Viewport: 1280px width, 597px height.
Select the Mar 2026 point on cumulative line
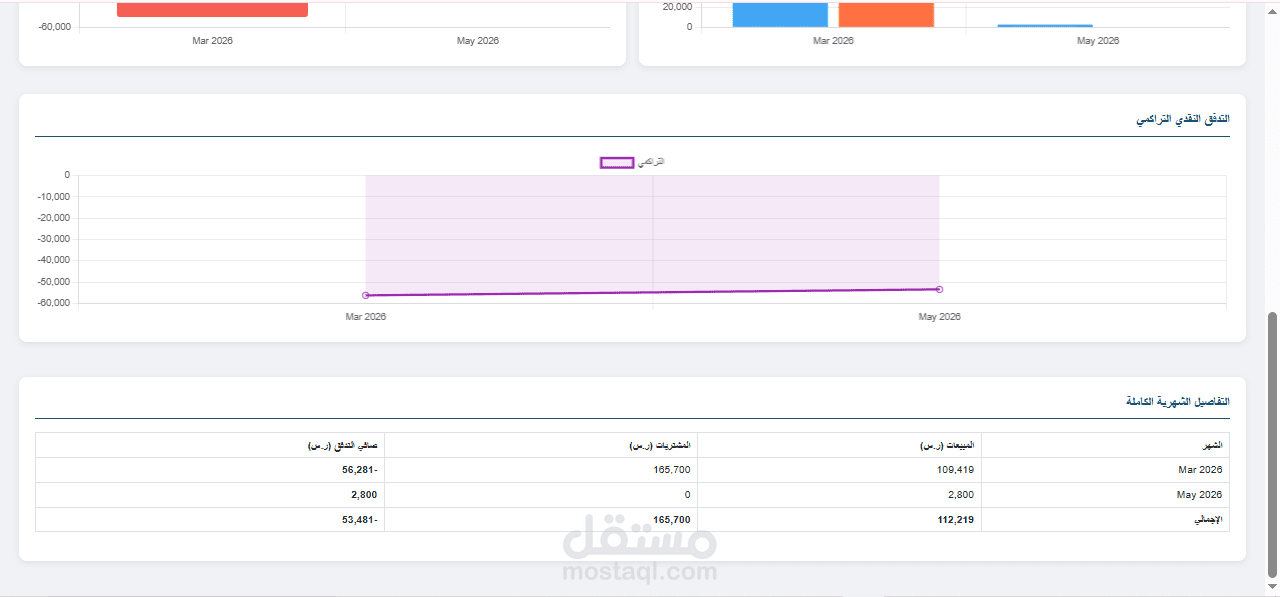tap(366, 295)
